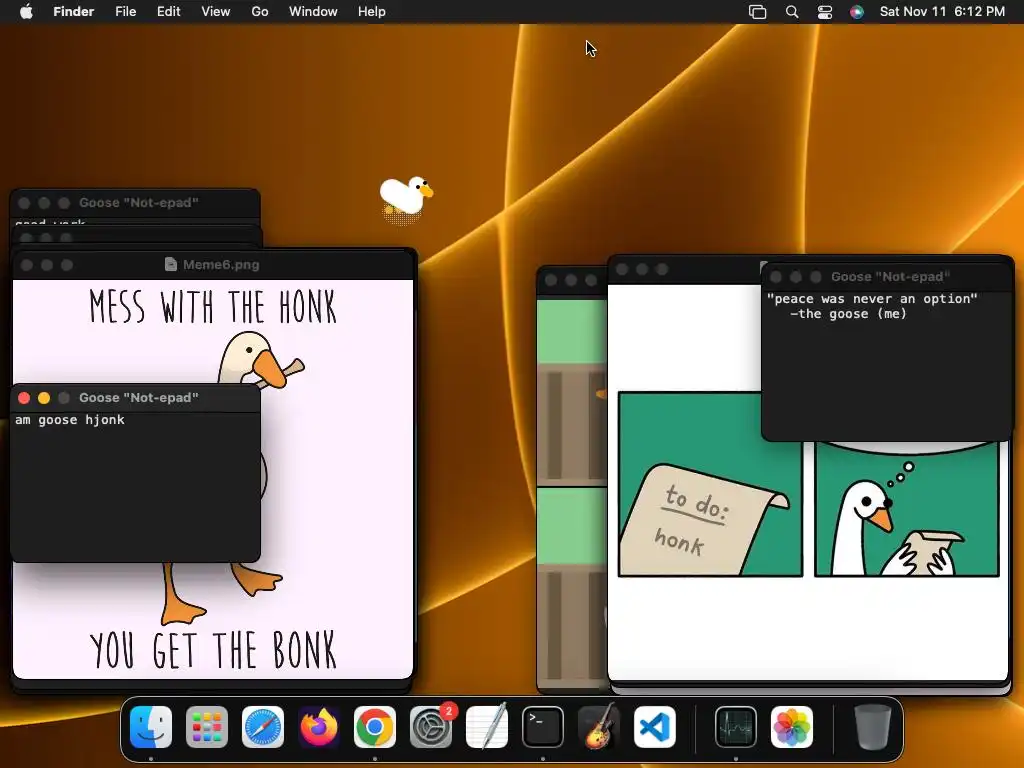Viewport: 1024px width, 768px height.
Task: Click the 'peace was never an option' quote text
Action: [x=872, y=298]
